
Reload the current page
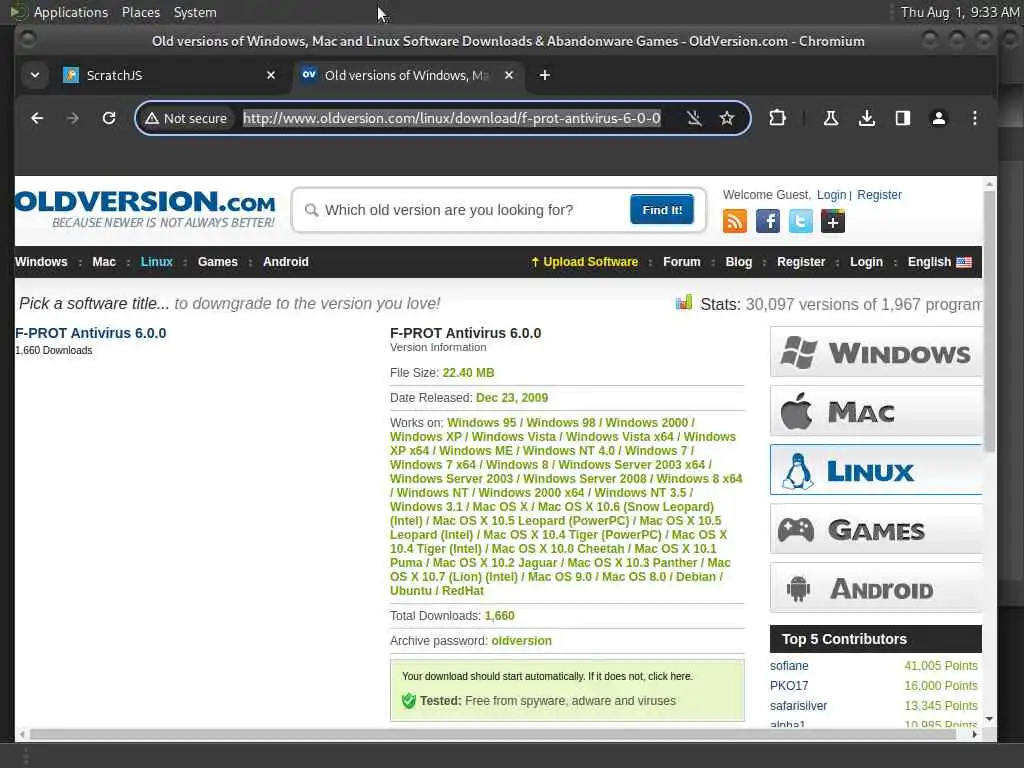[x=109, y=118]
